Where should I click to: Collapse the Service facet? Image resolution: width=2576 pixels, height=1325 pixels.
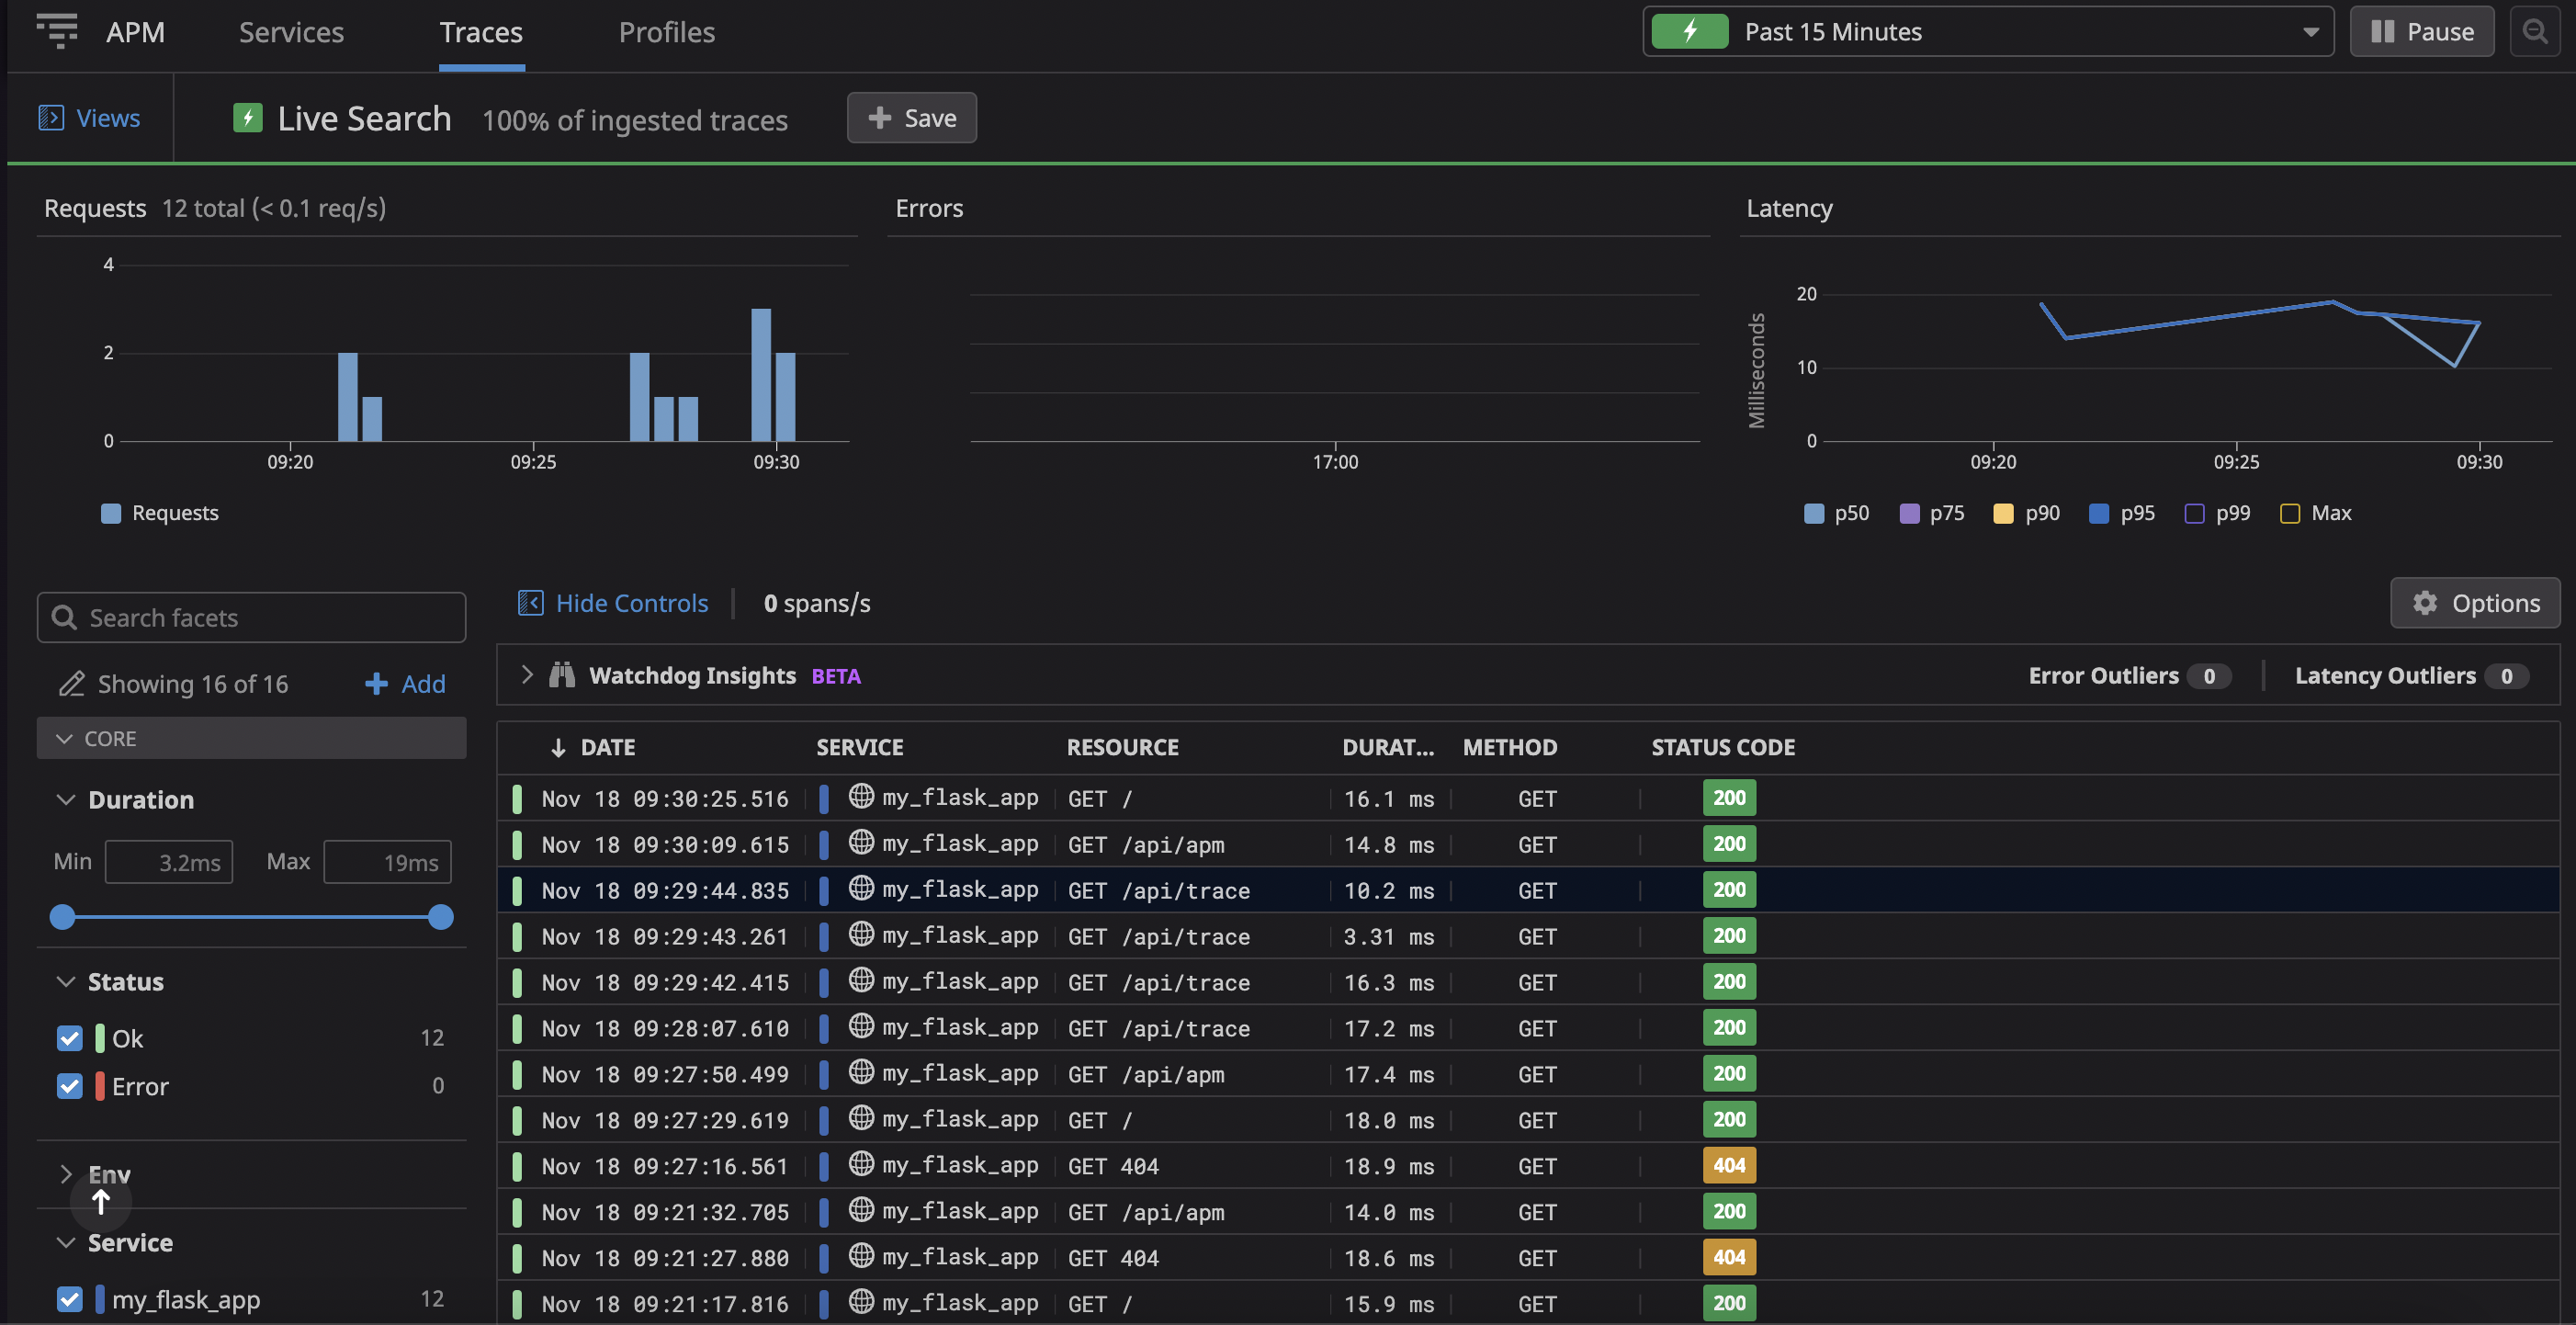coord(66,1243)
